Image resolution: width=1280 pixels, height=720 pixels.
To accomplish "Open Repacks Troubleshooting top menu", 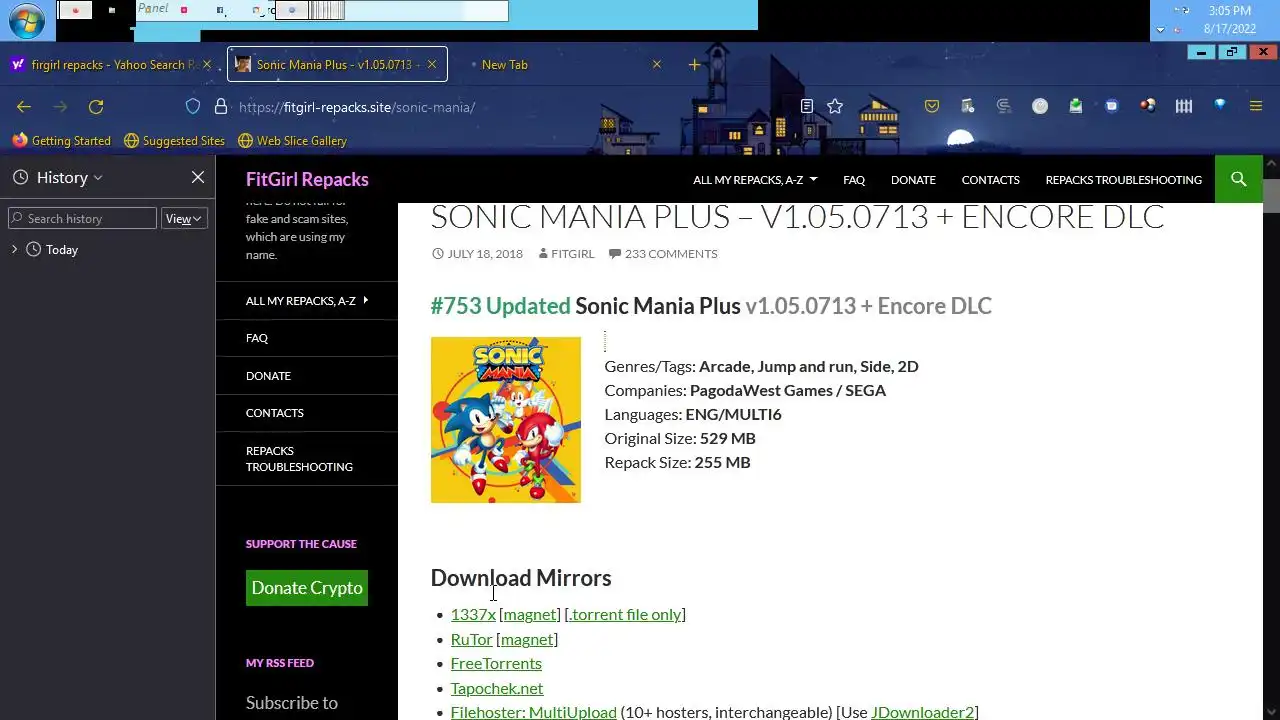I will point(1123,180).
